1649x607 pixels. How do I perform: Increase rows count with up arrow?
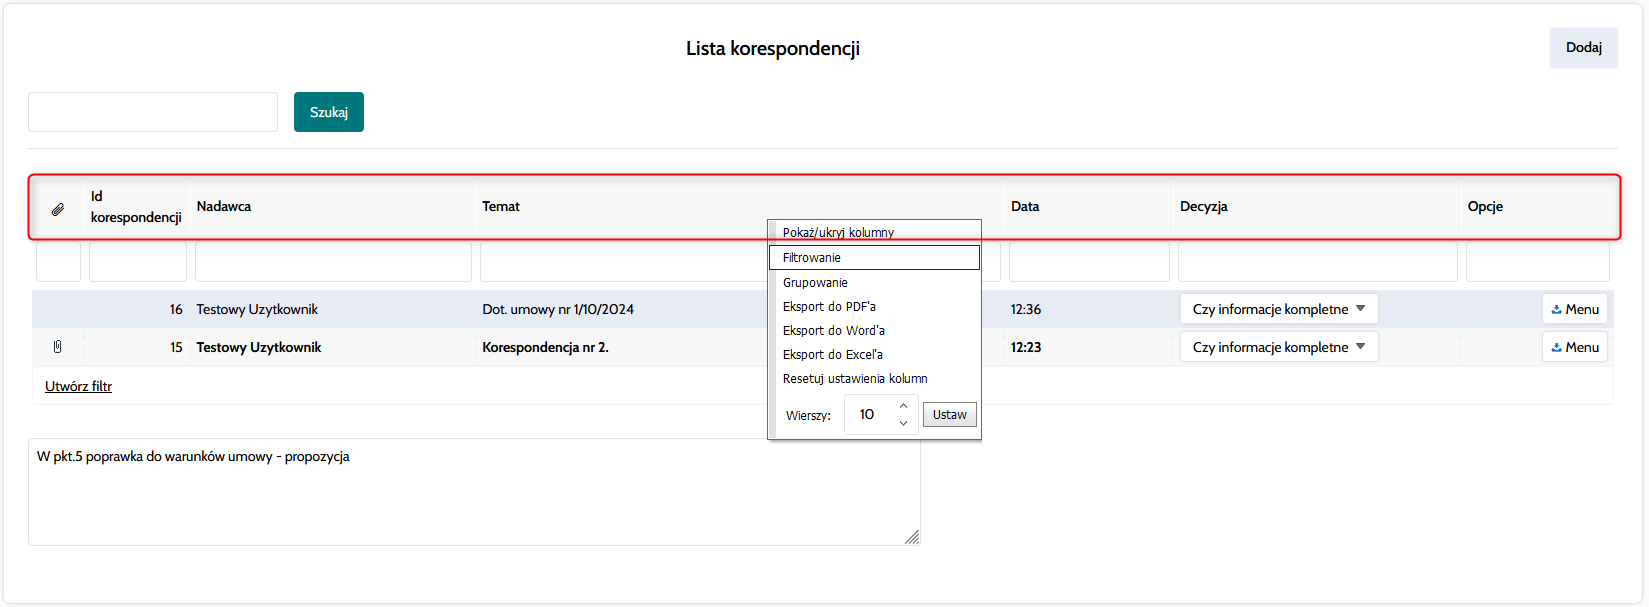903,406
